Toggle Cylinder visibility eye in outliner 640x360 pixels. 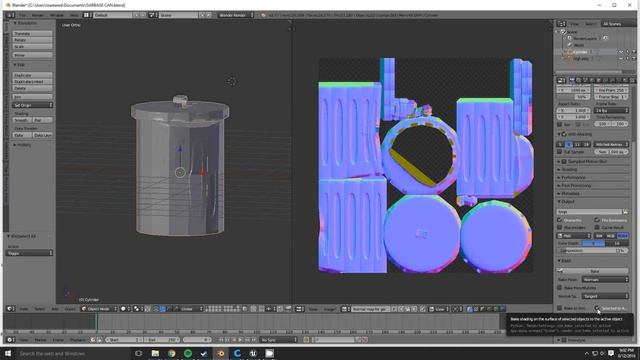click(621, 52)
